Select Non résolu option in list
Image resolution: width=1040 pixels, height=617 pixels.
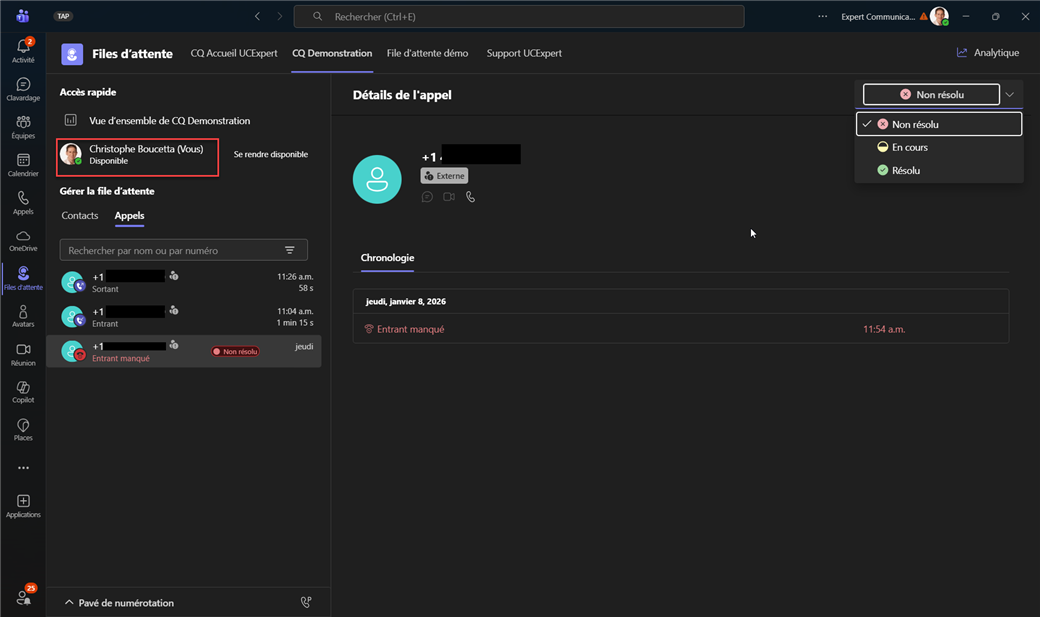[914, 124]
